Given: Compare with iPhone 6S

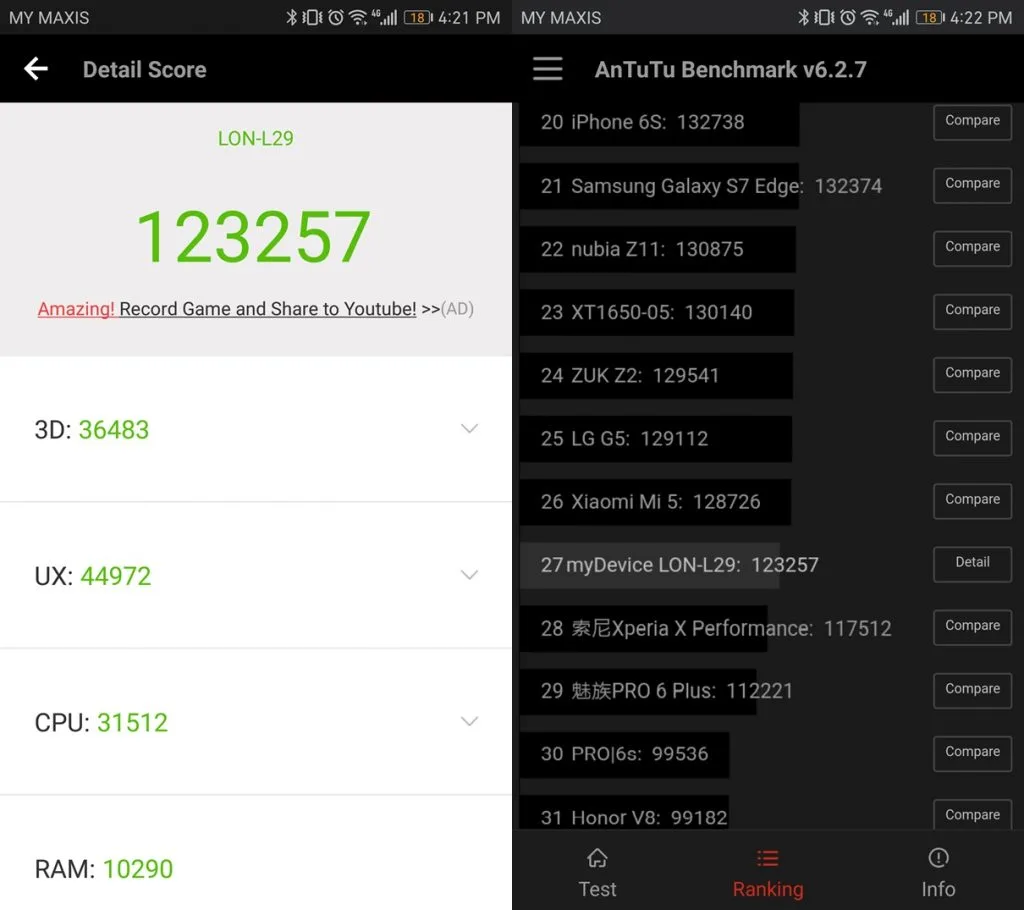Looking at the screenshot, I should pyautogui.click(x=972, y=122).
